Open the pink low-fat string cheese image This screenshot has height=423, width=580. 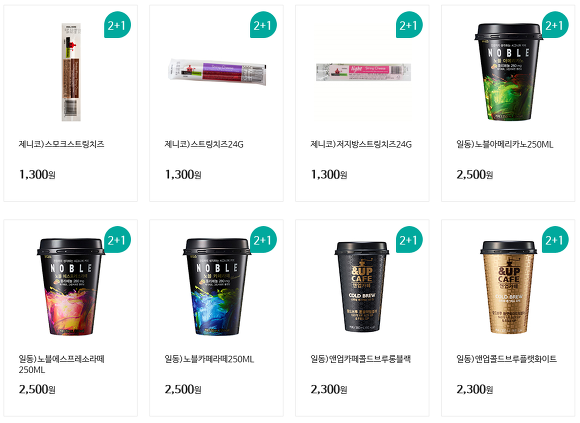pyautogui.click(x=363, y=72)
